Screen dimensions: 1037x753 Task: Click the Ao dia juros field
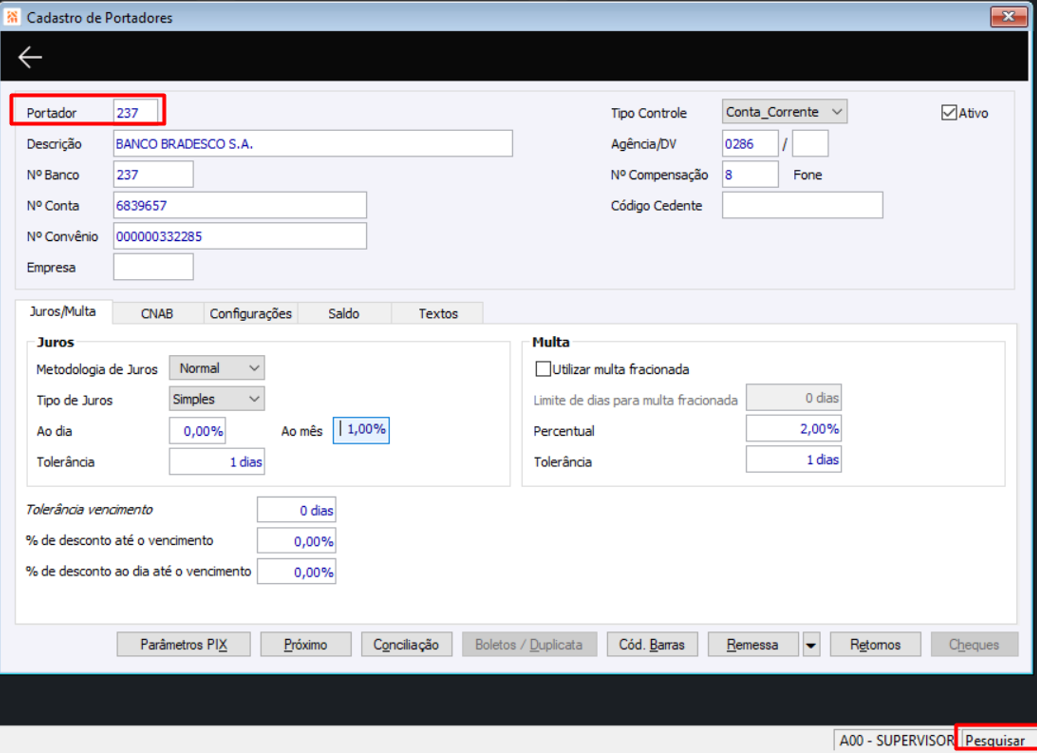tap(198, 431)
